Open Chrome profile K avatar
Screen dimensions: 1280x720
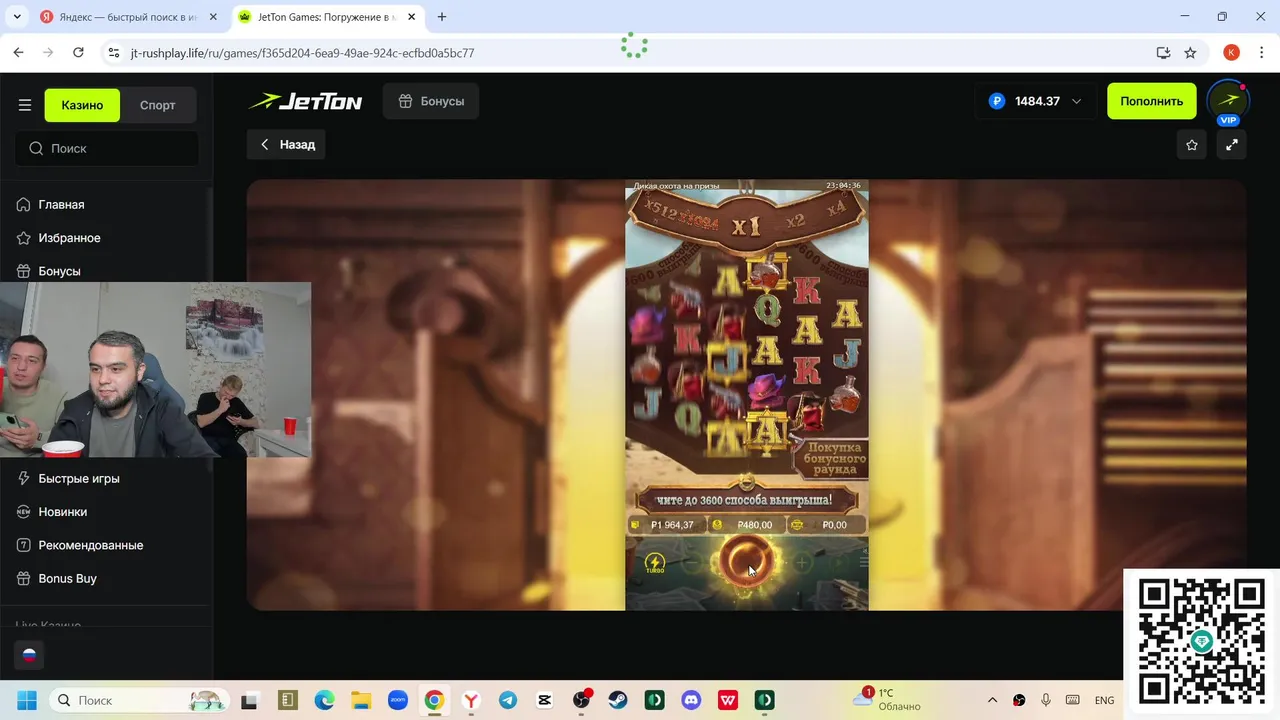(1231, 53)
